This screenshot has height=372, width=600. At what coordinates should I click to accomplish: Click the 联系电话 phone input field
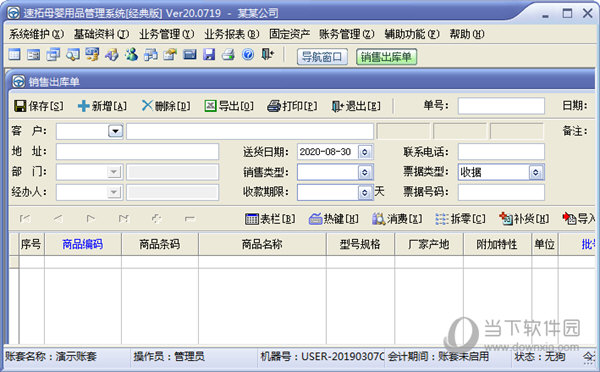click(501, 152)
